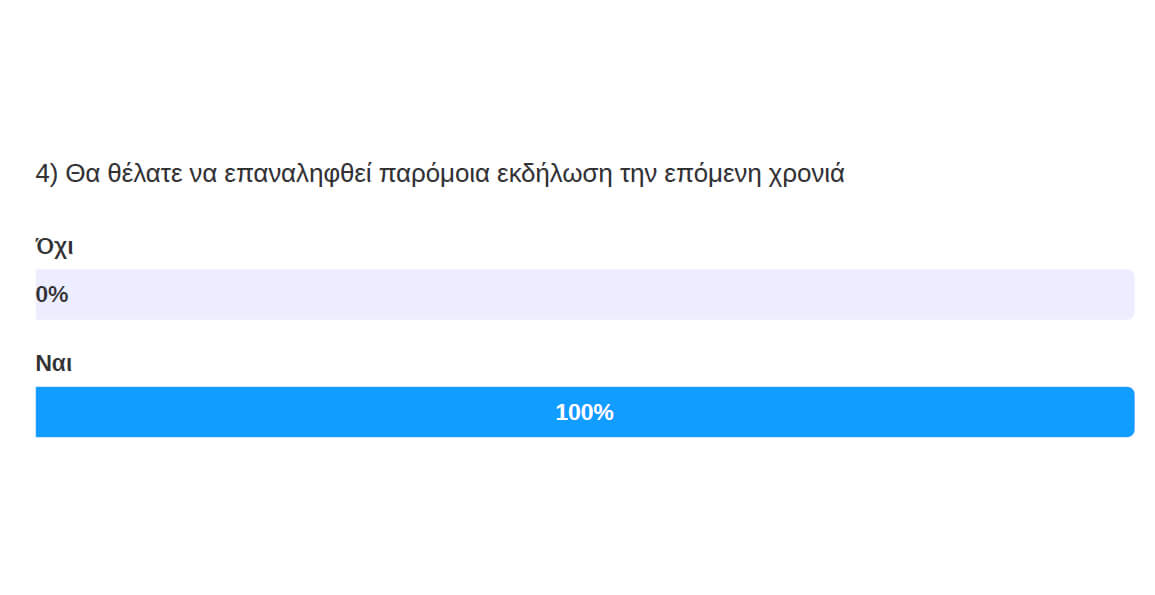Click the word την in the question
The height and width of the screenshot is (595, 1155).
click(638, 174)
